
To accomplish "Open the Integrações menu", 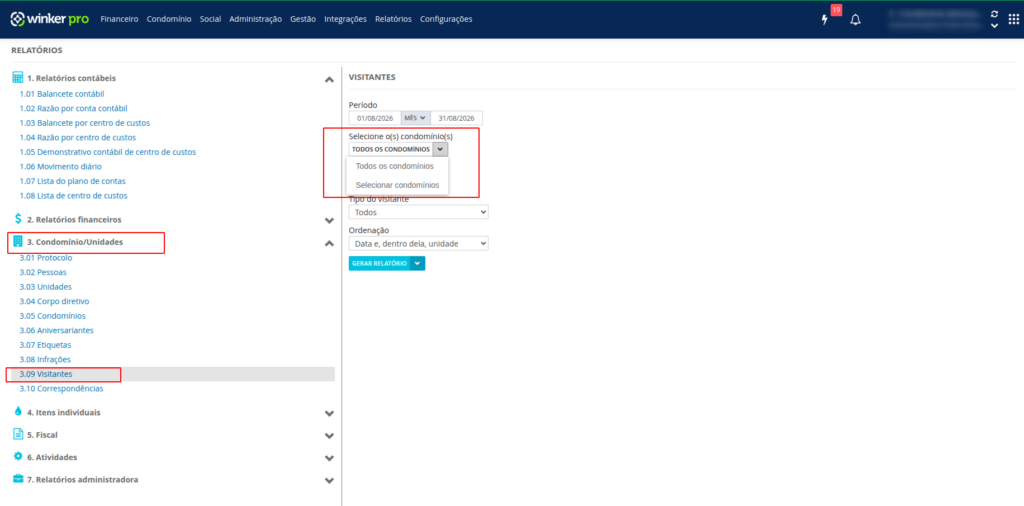I will pos(345,19).
